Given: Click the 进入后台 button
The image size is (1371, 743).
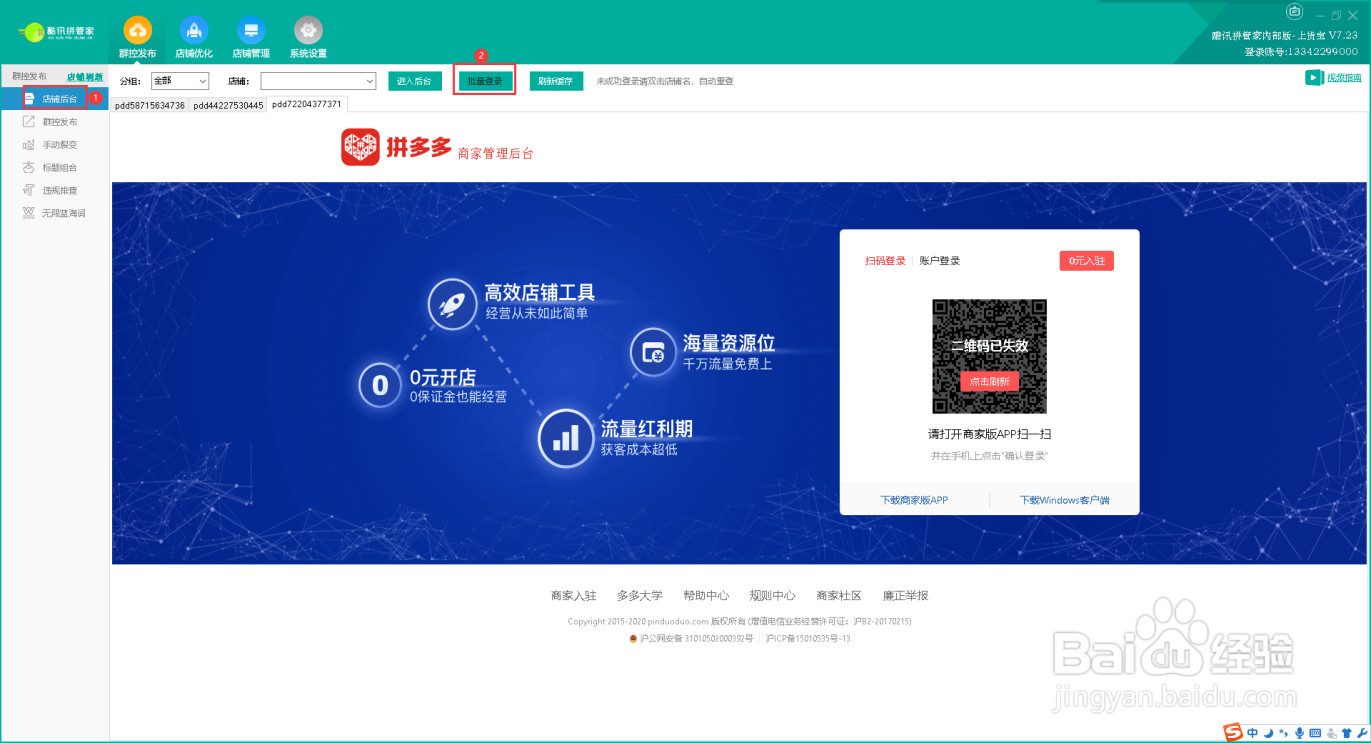Looking at the screenshot, I should click(x=414, y=81).
